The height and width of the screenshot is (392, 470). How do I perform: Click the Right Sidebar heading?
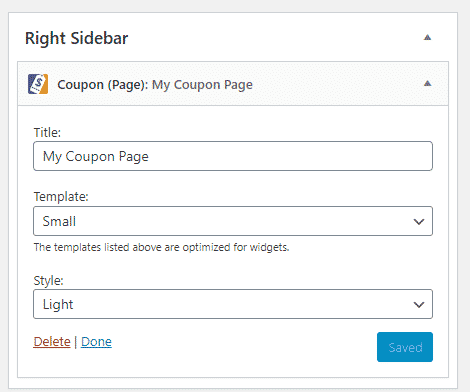76,38
